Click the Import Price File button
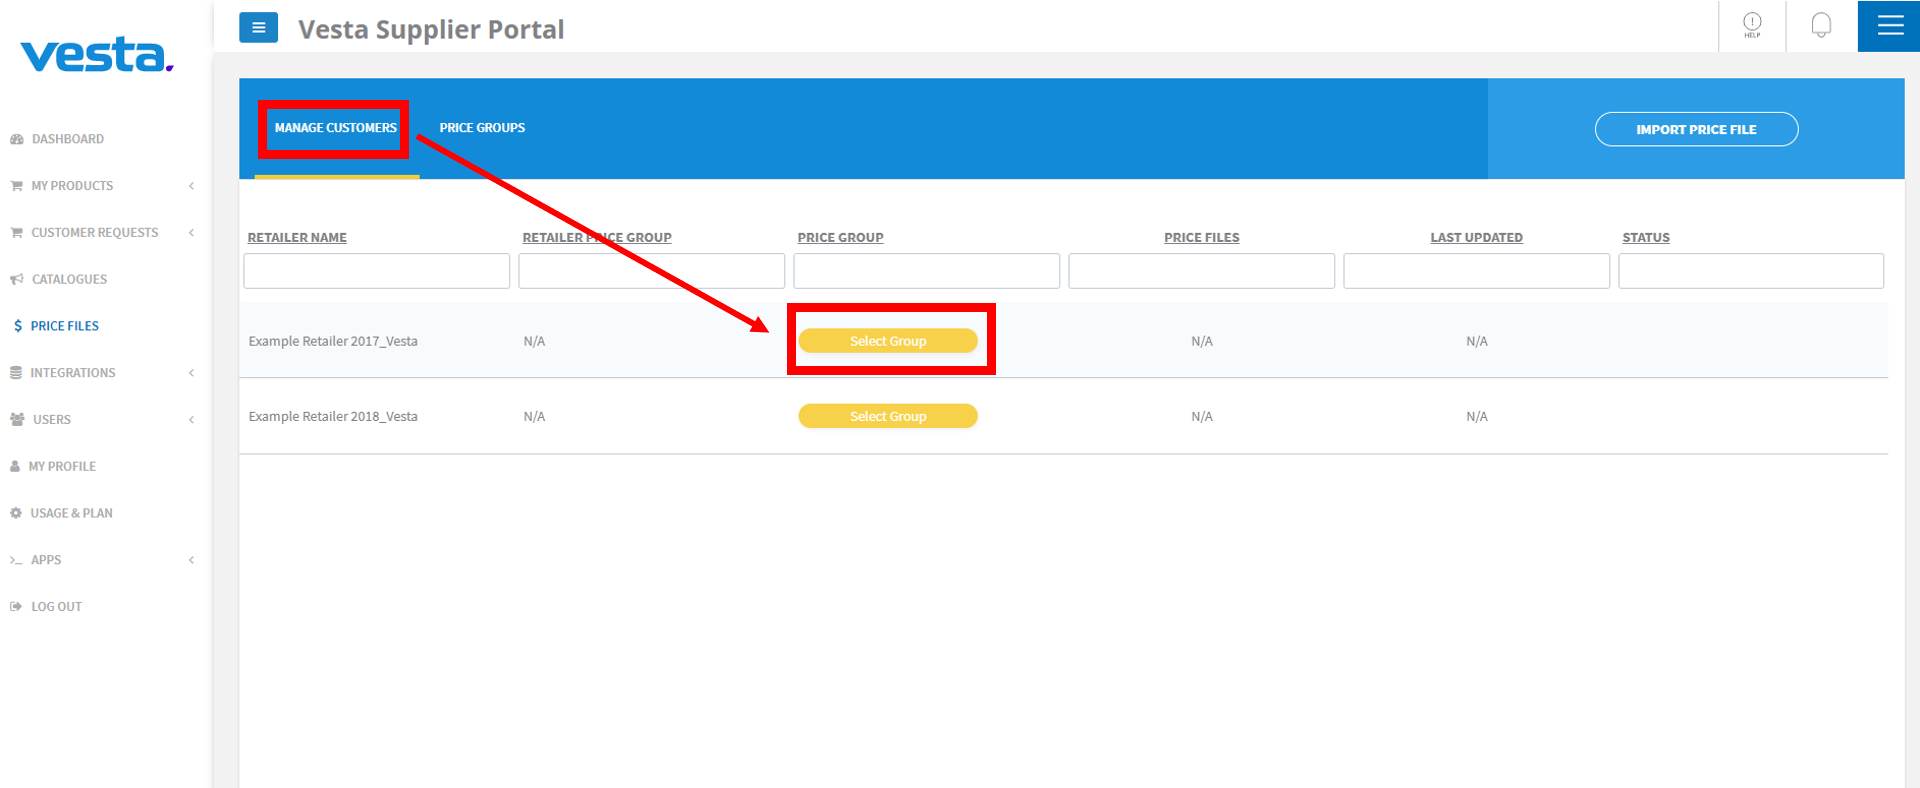 tap(1696, 129)
